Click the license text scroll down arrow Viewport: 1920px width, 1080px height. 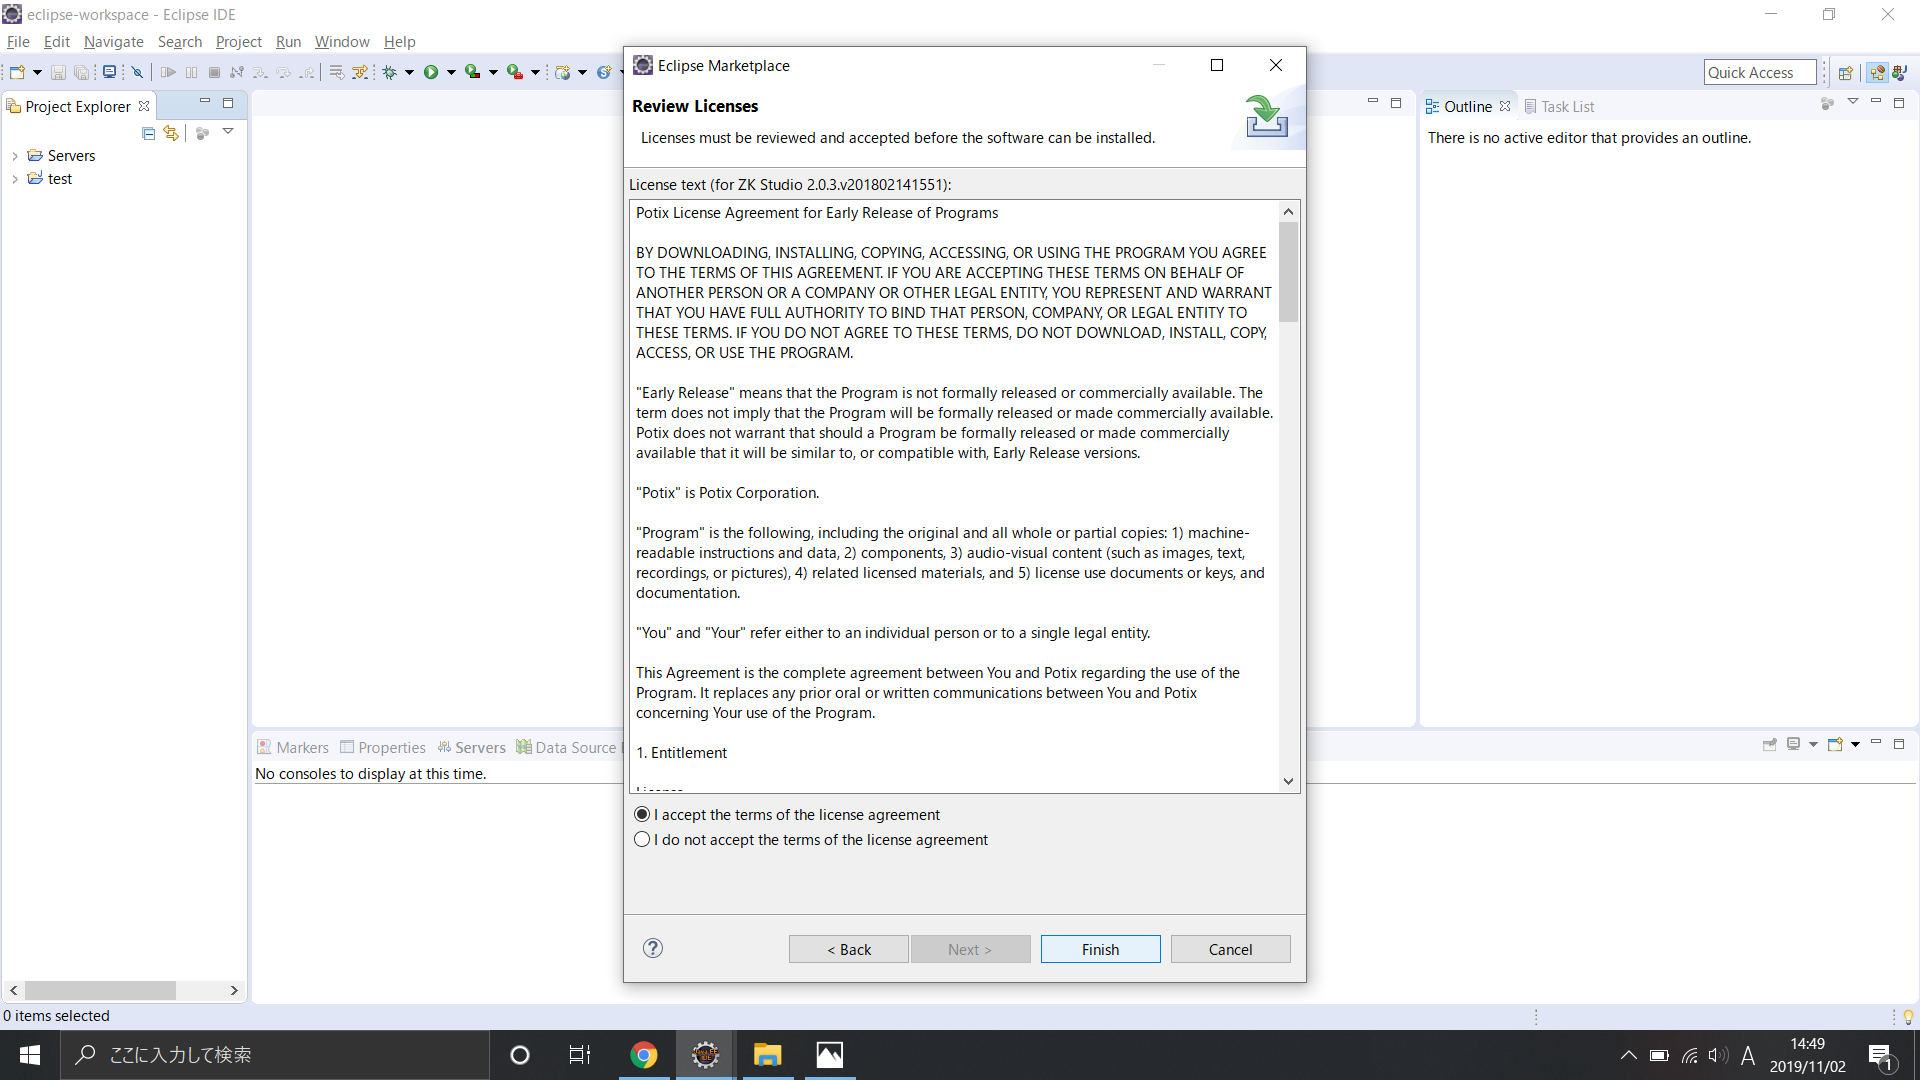1288,781
